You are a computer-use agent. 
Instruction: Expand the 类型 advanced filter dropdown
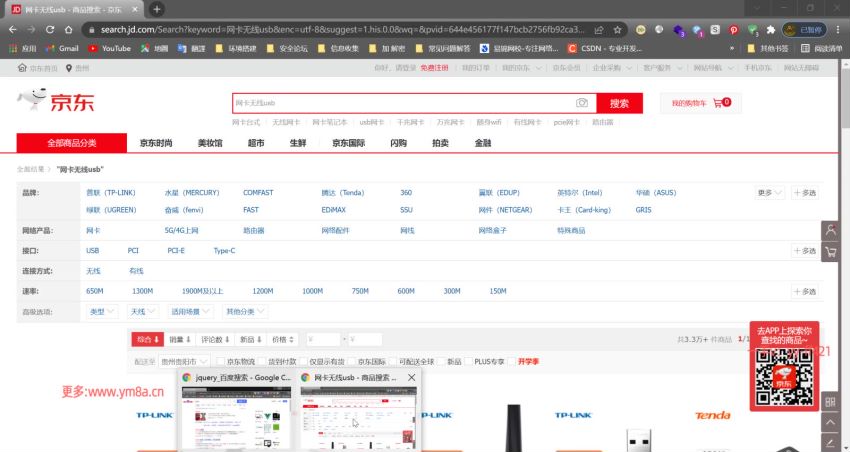(x=100, y=312)
